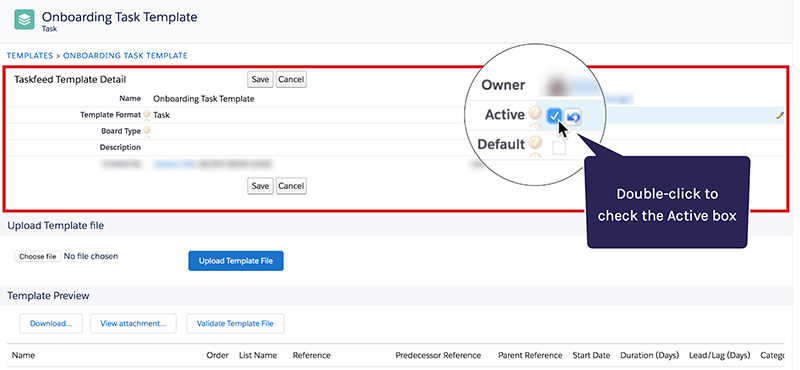
Task: Click the Template Format value 'Task'
Action: pos(161,115)
